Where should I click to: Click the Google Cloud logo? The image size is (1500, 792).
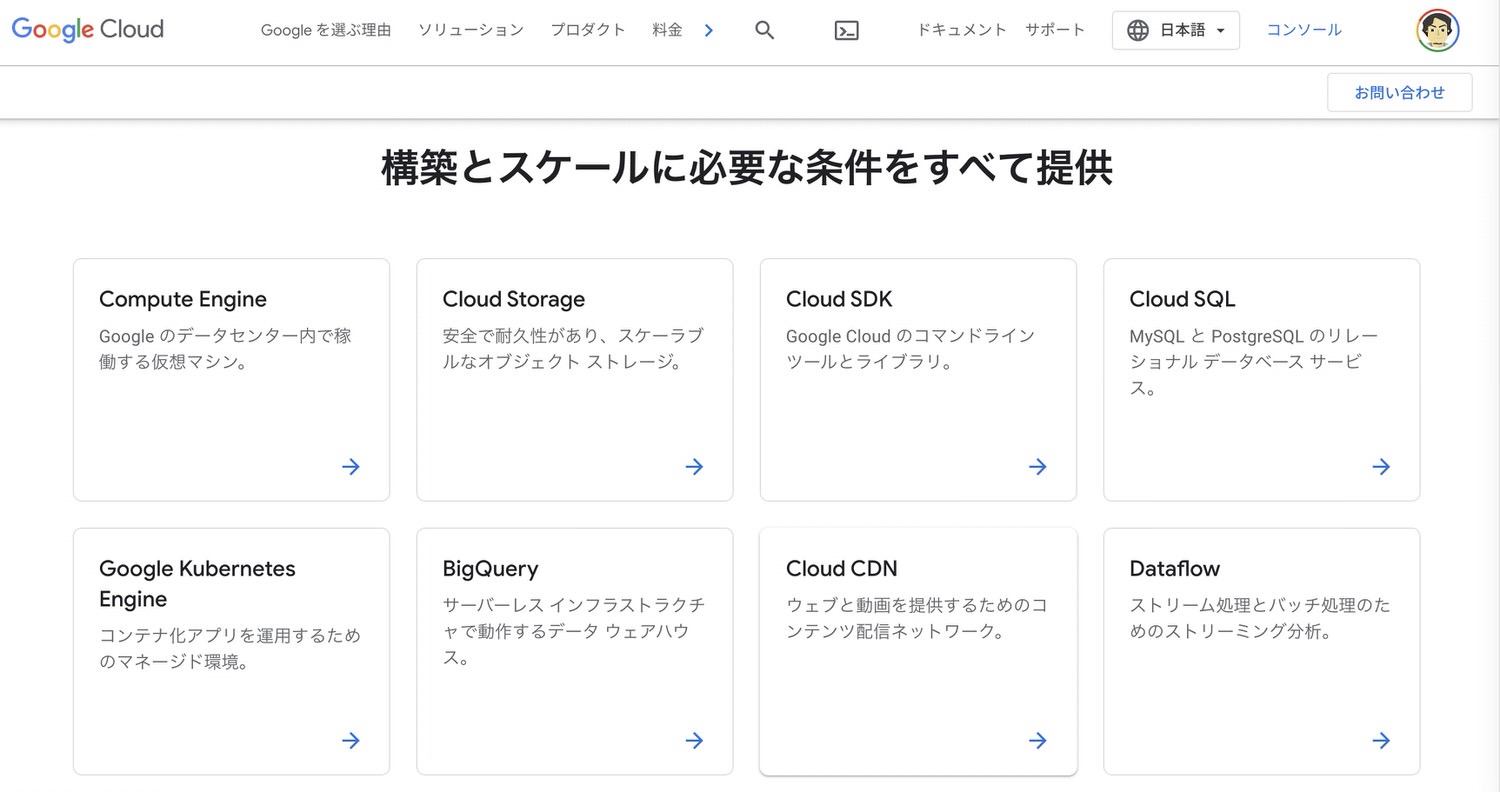(88, 30)
